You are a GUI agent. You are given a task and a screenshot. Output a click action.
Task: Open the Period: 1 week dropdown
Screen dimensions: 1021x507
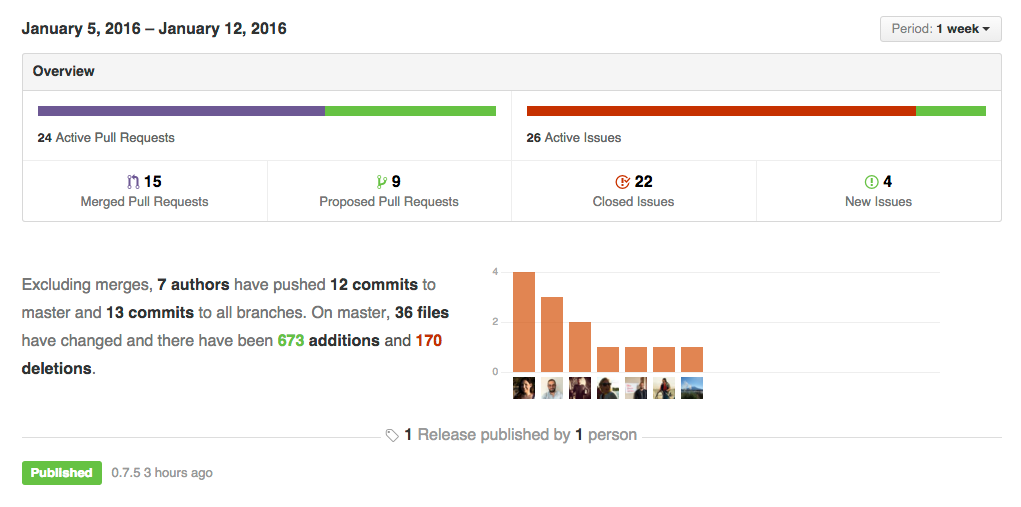[940, 29]
